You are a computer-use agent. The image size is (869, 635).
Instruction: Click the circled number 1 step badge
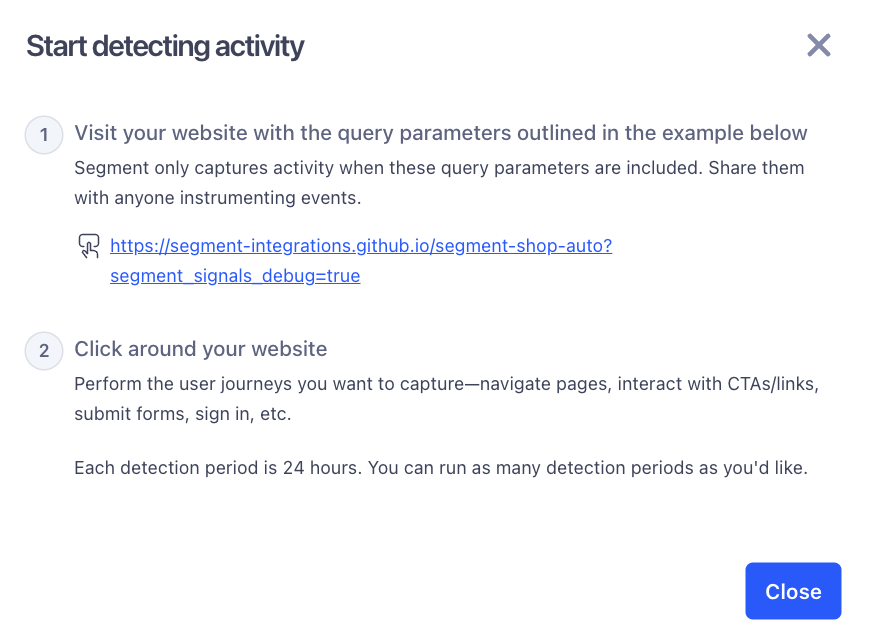(43, 135)
